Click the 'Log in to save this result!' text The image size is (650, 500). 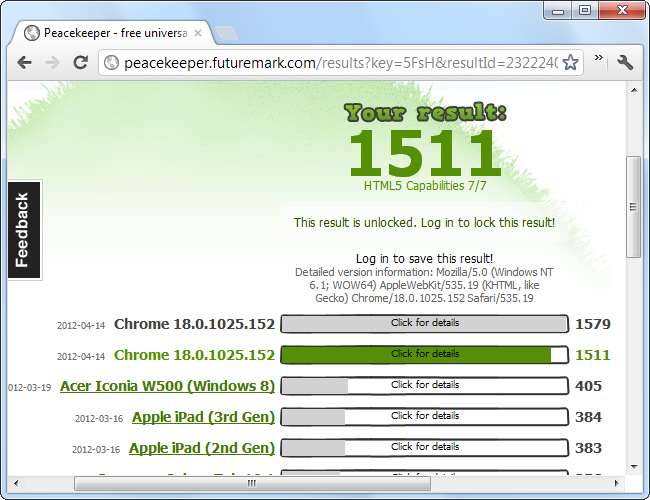pos(424,259)
